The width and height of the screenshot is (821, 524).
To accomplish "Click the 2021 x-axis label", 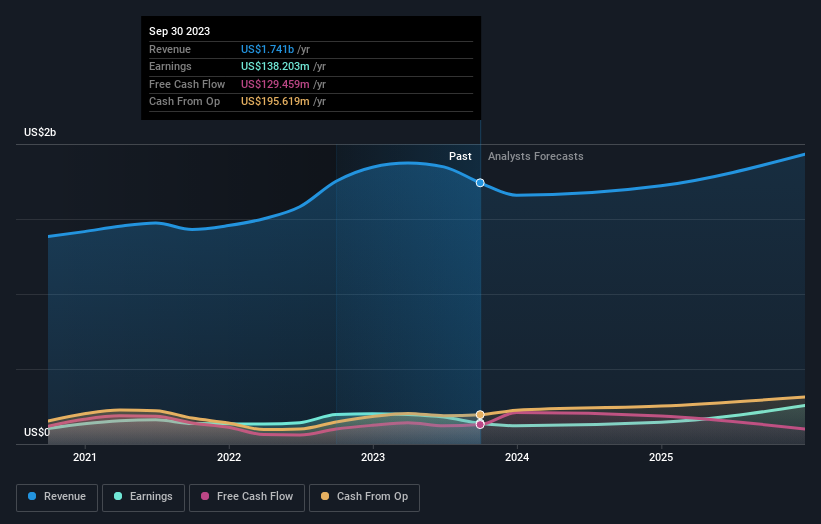I will click(85, 457).
